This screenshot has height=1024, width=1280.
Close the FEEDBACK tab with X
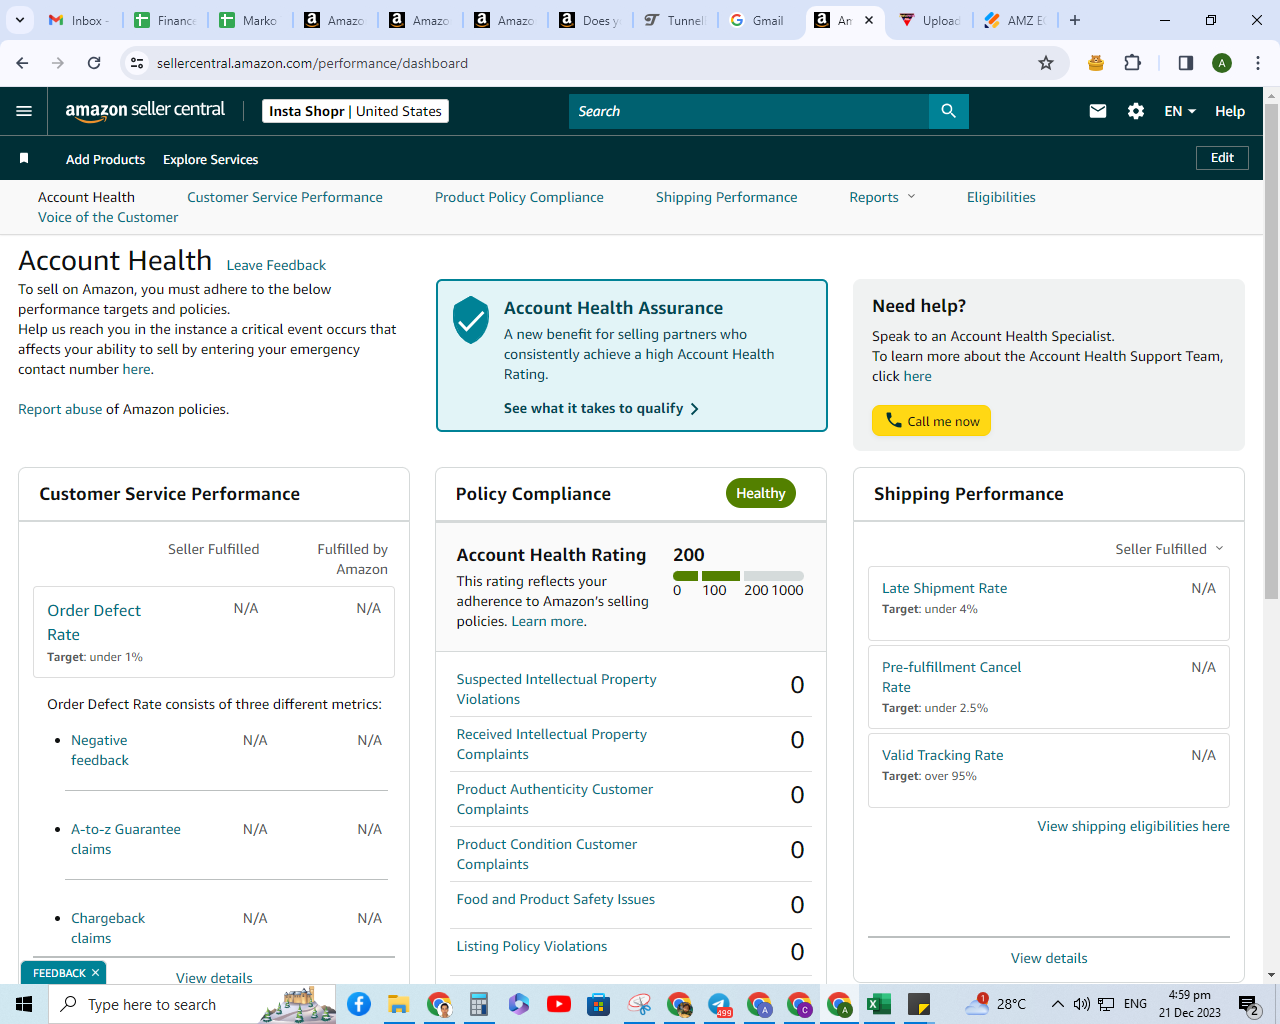pyautogui.click(x=95, y=973)
